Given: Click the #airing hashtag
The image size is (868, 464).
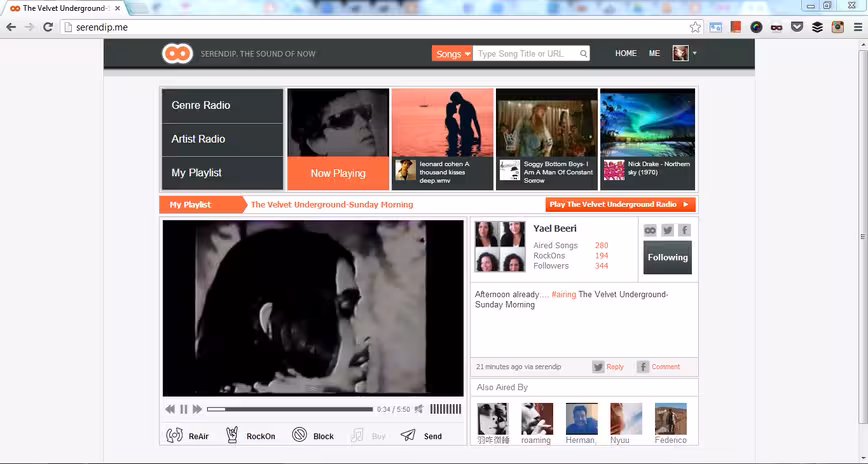Looking at the screenshot, I should tap(564, 295).
